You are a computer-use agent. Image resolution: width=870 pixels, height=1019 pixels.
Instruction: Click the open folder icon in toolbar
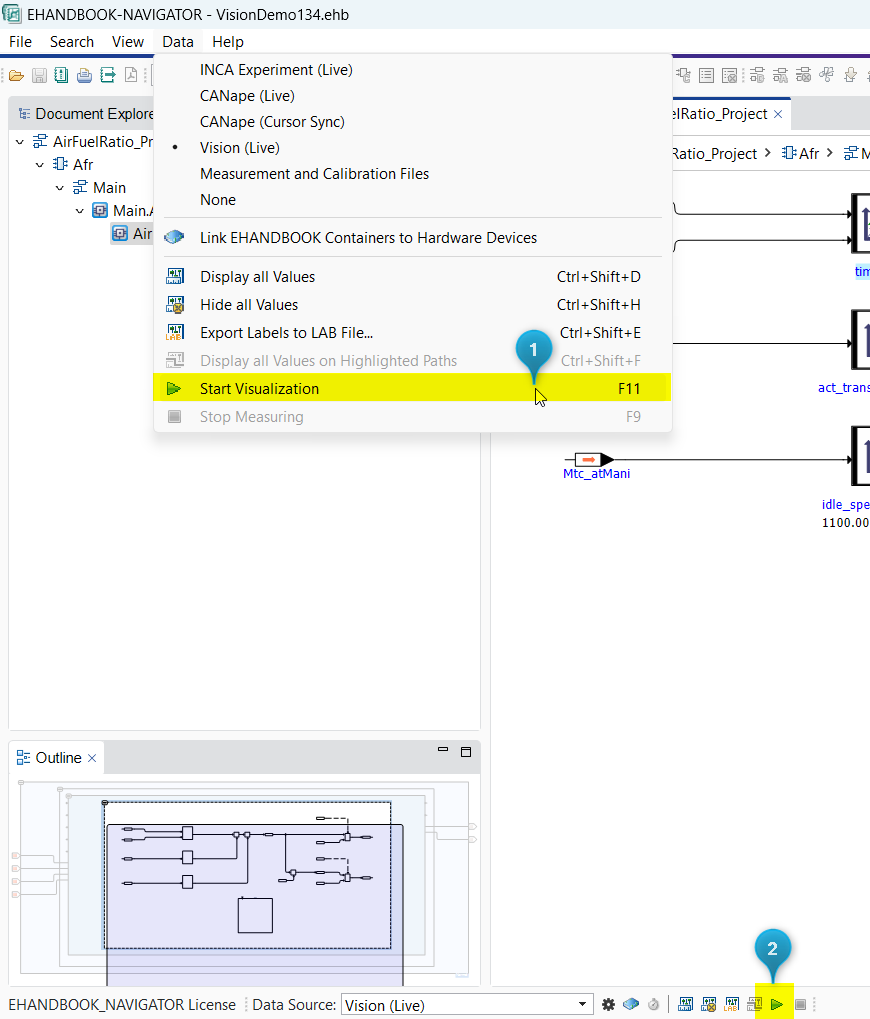(x=16, y=75)
